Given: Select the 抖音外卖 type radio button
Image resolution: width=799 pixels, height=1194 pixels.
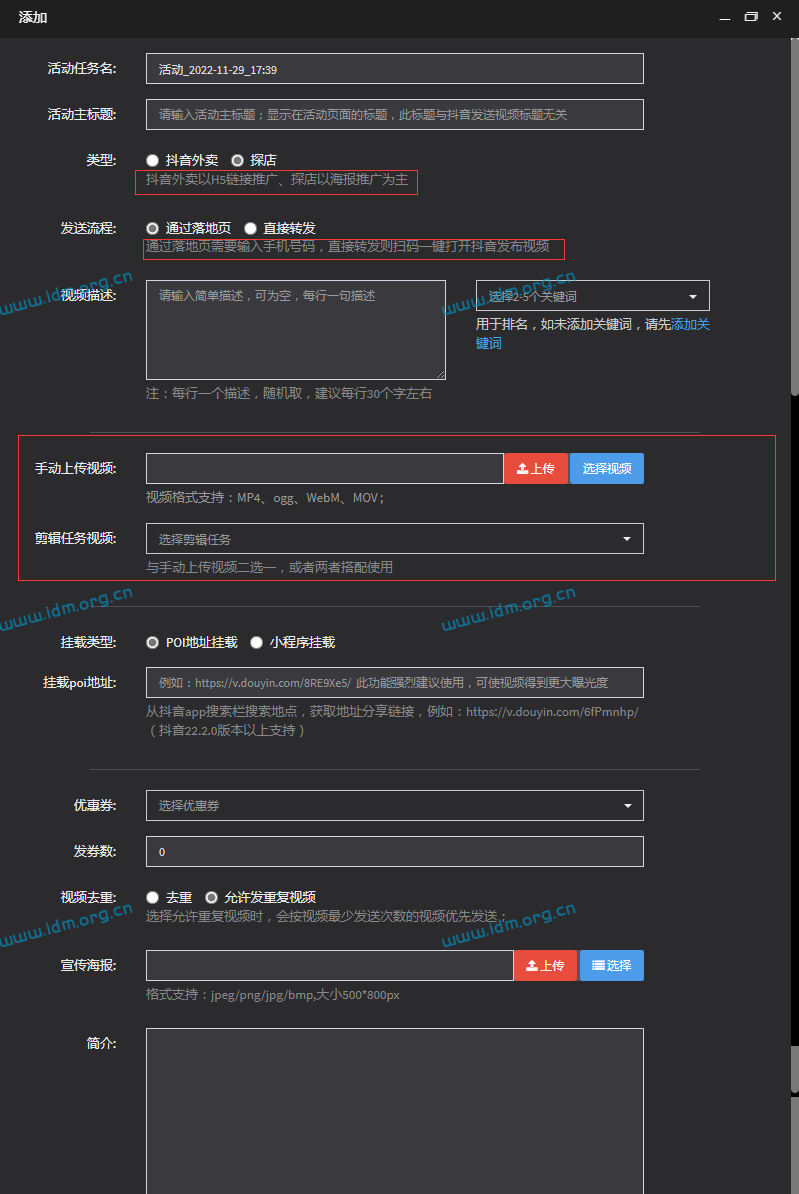Looking at the screenshot, I should (x=152, y=161).
